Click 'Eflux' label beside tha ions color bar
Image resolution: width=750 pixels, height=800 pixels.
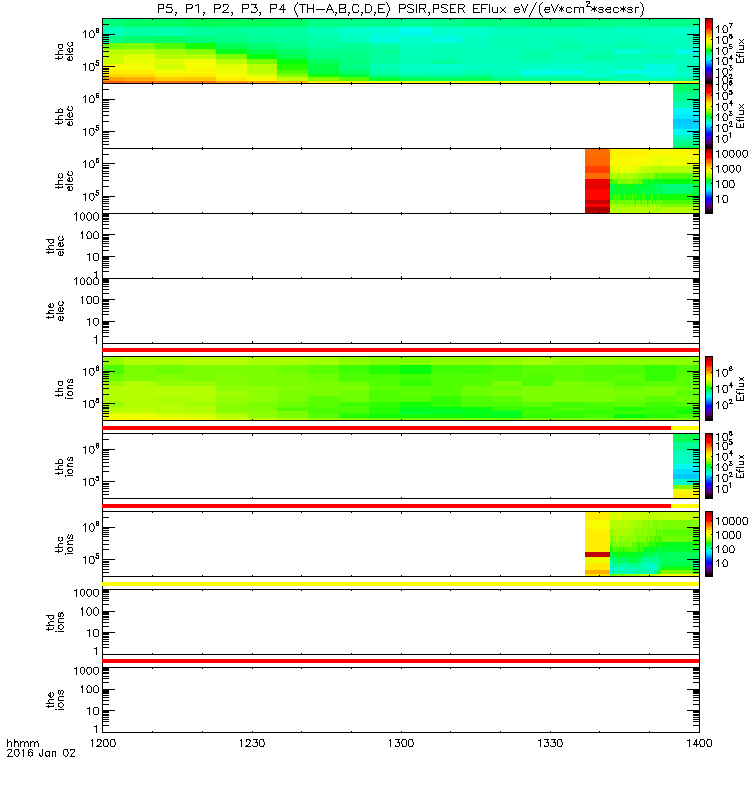740,389
